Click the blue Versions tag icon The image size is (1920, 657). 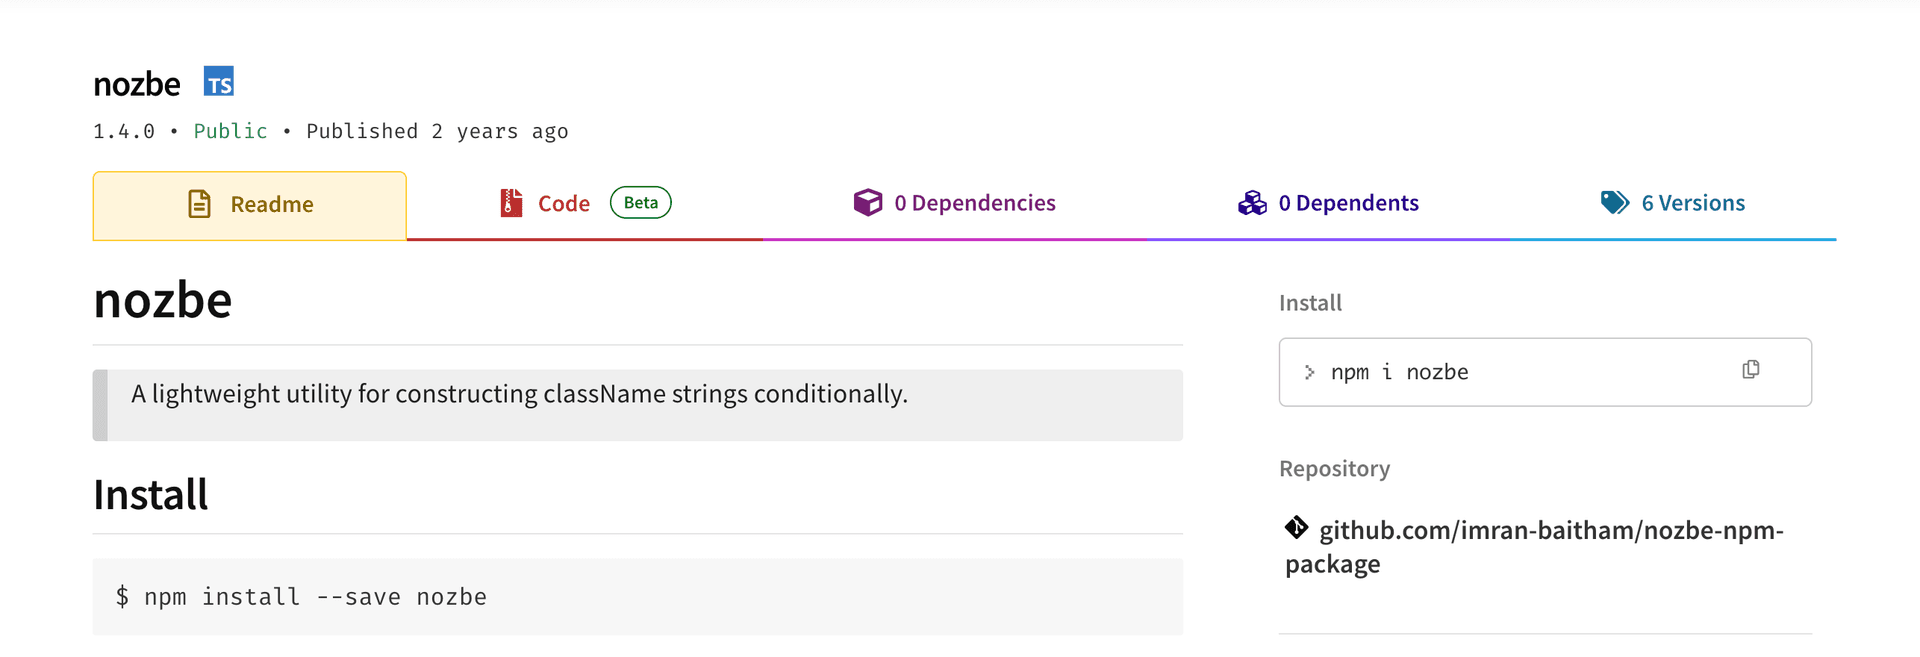click(1614, 203)
